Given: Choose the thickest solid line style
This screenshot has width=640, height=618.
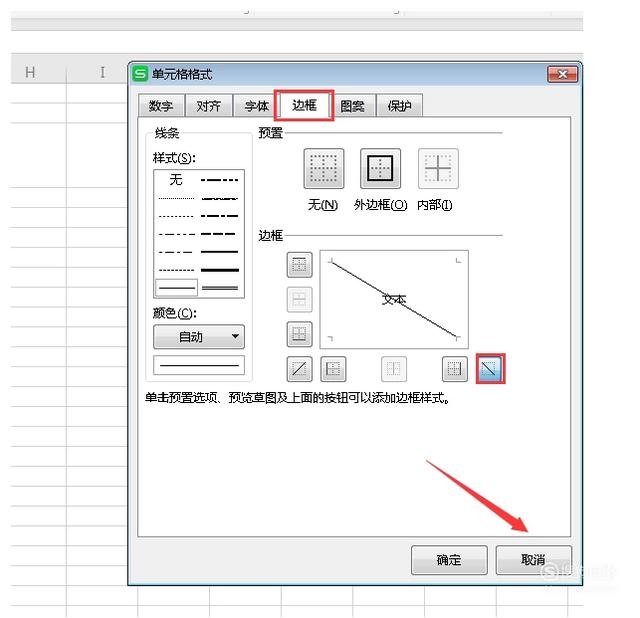Looking at the screenshot, I should point(220,270).
